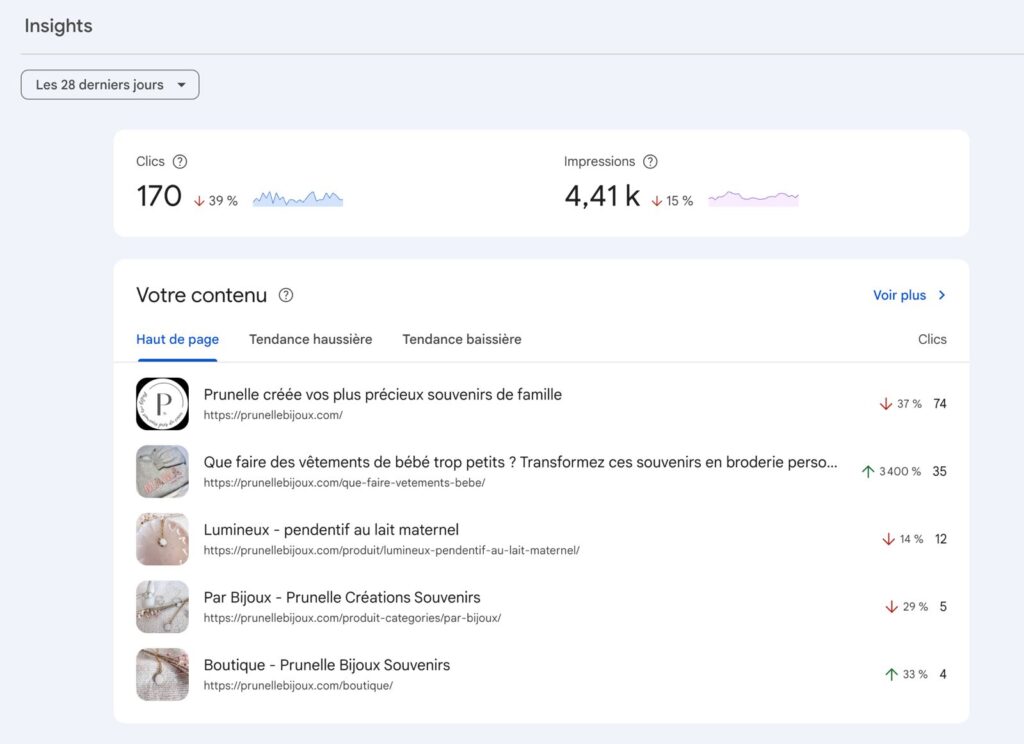Screen dimensions: 1024x744
Task: Click the 33 % increase on Boutique row
Action: click(906, 674)
